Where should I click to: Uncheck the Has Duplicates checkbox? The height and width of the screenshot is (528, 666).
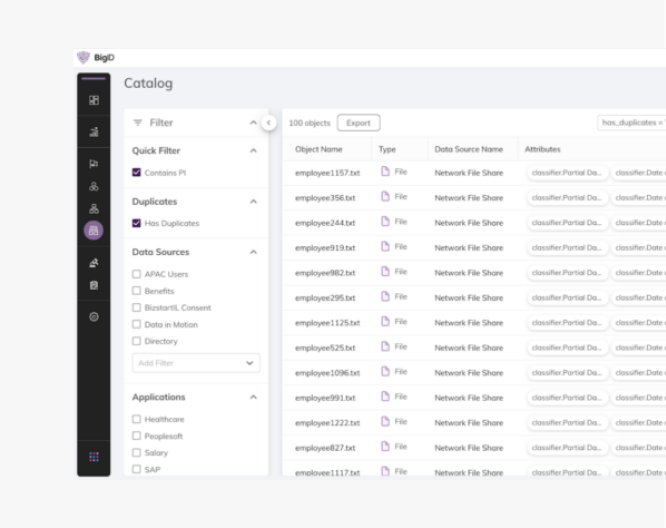click(137, 223)
